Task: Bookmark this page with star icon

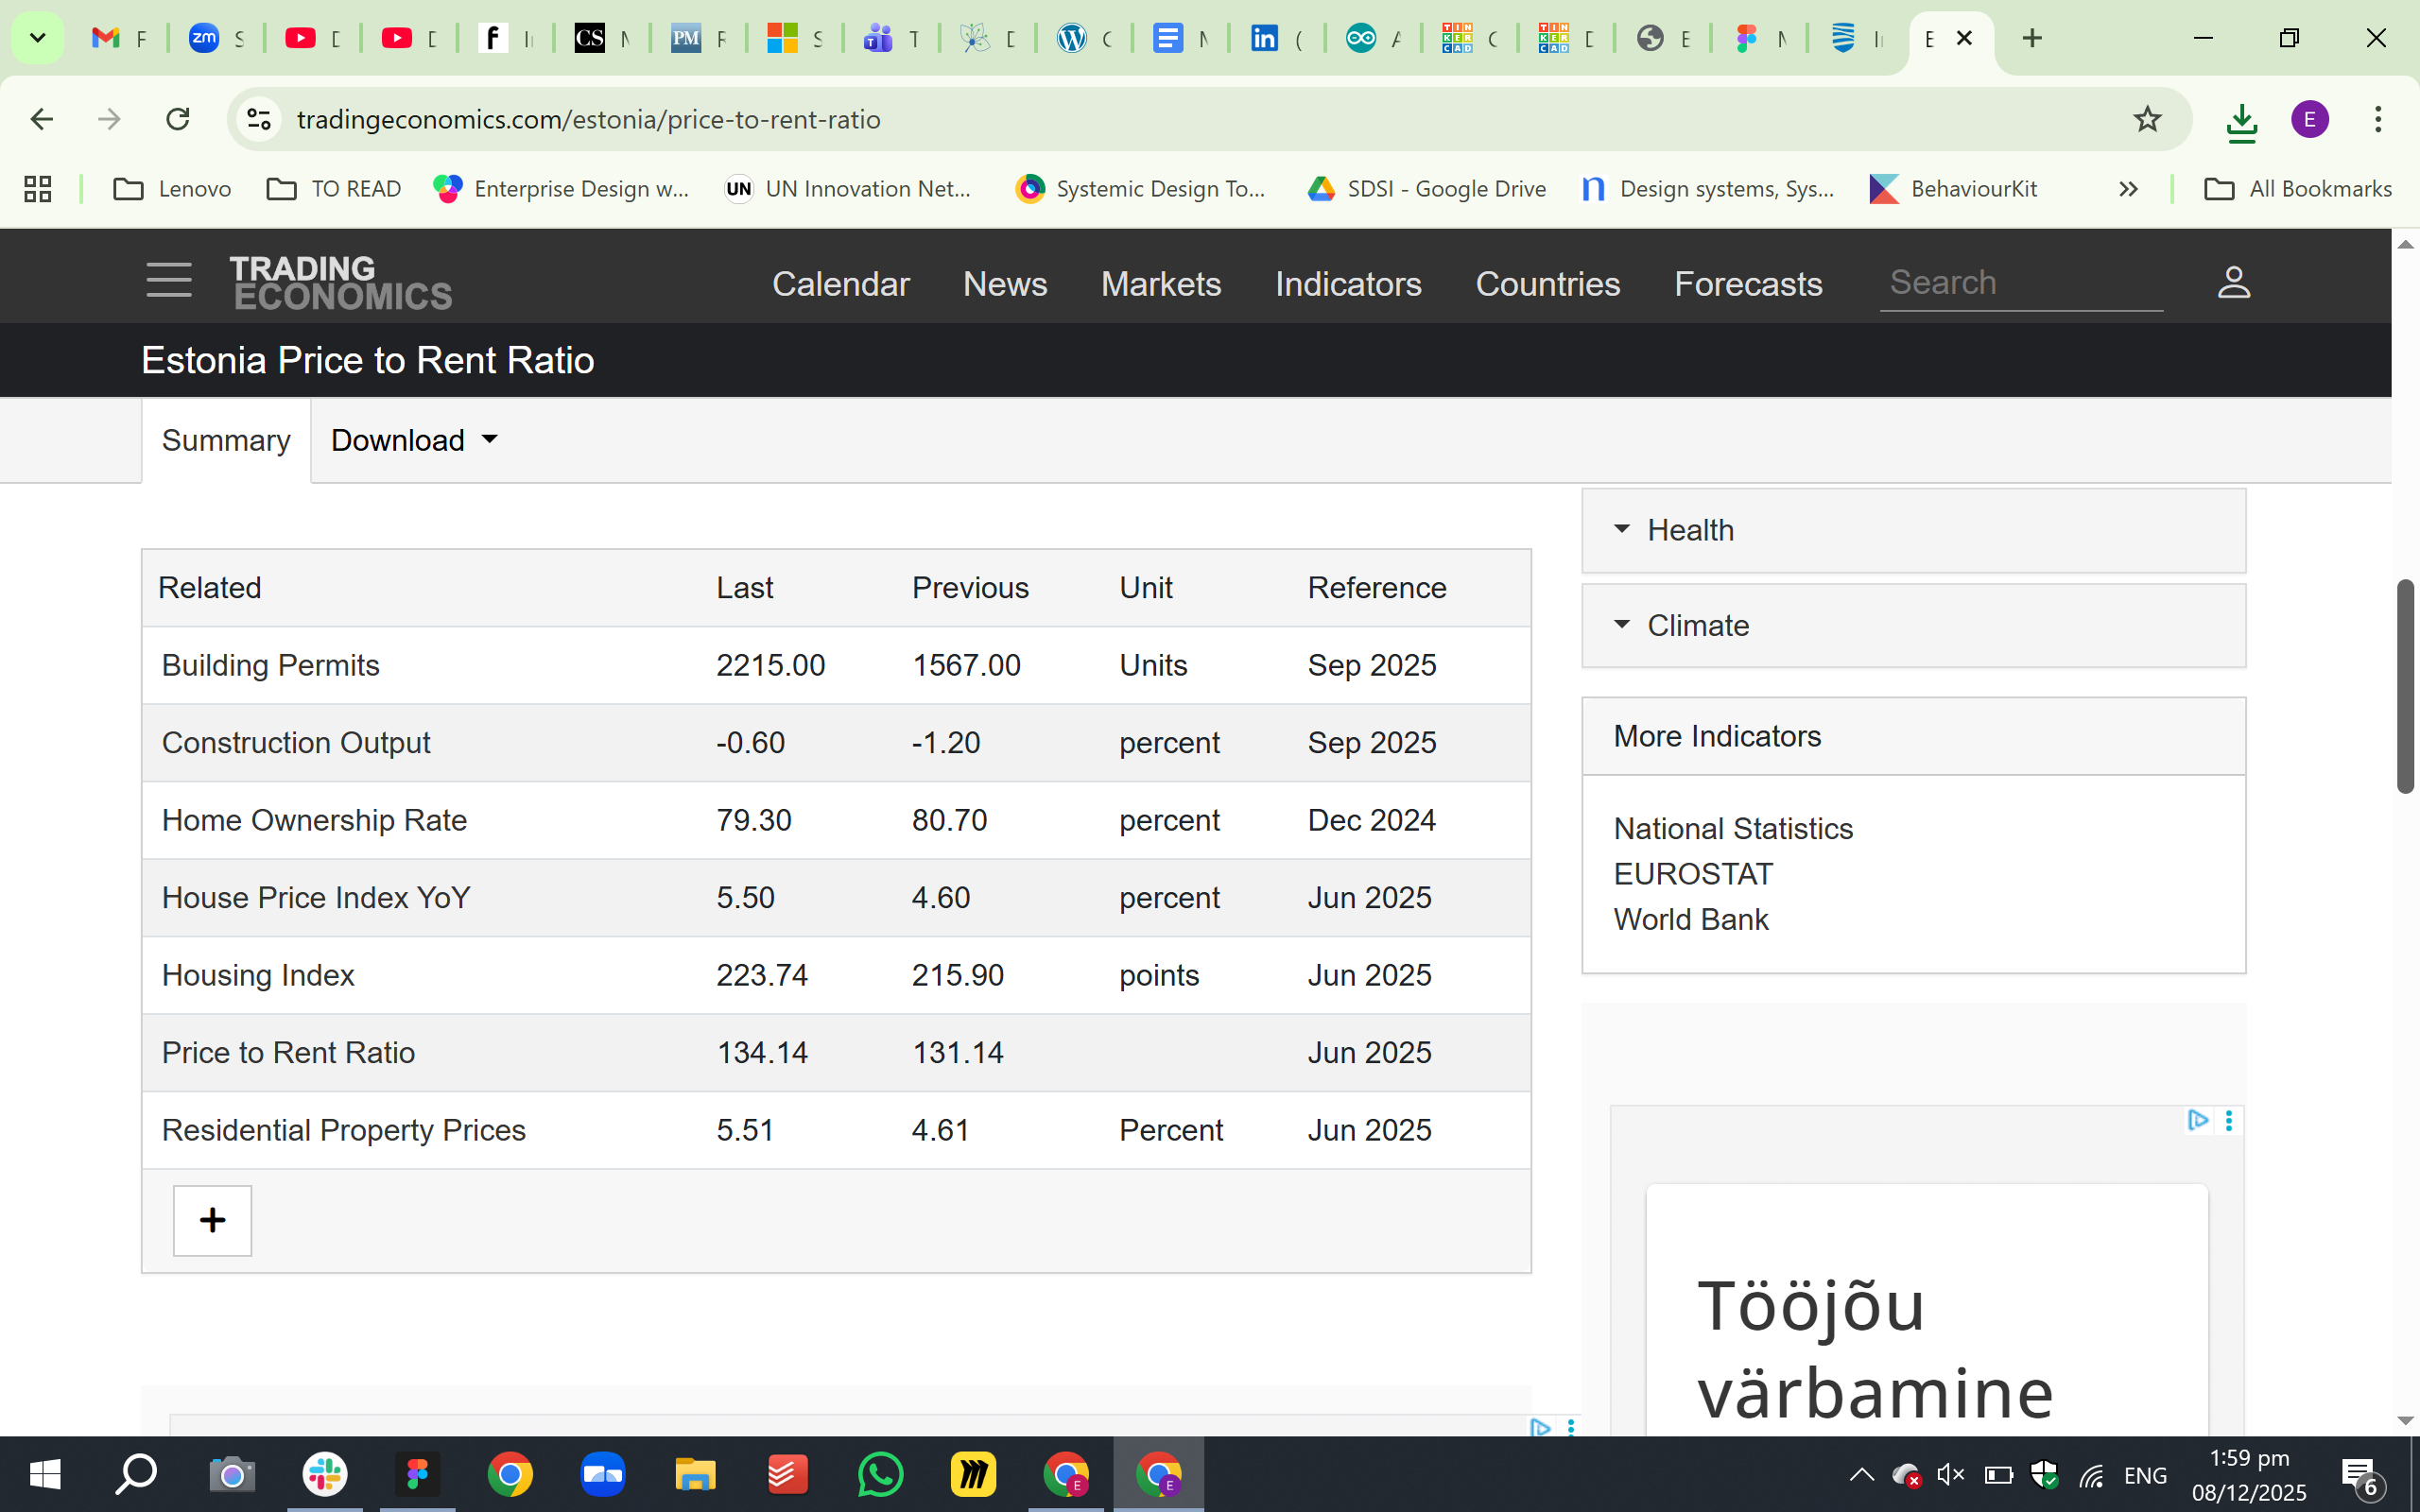Action: point(2146,120)
